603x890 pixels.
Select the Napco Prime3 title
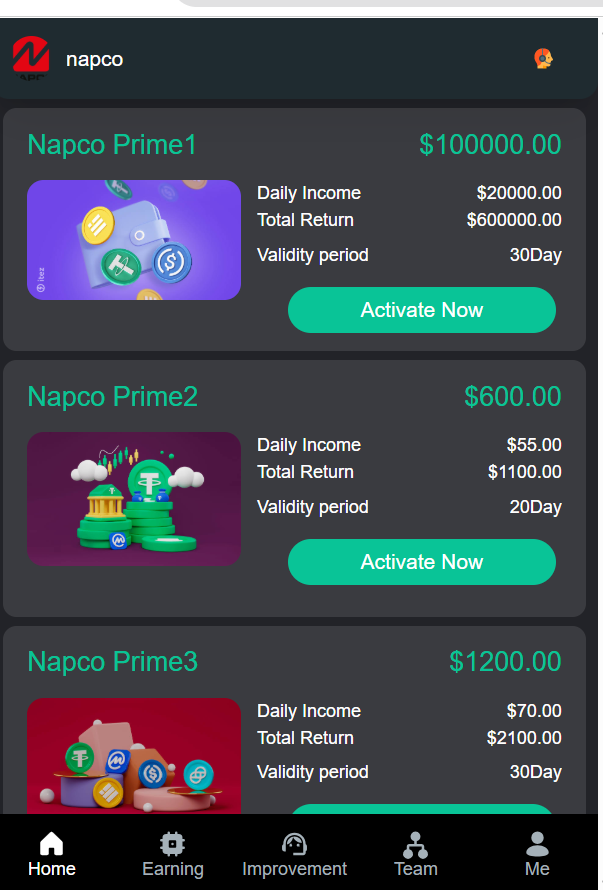[112, 662]
